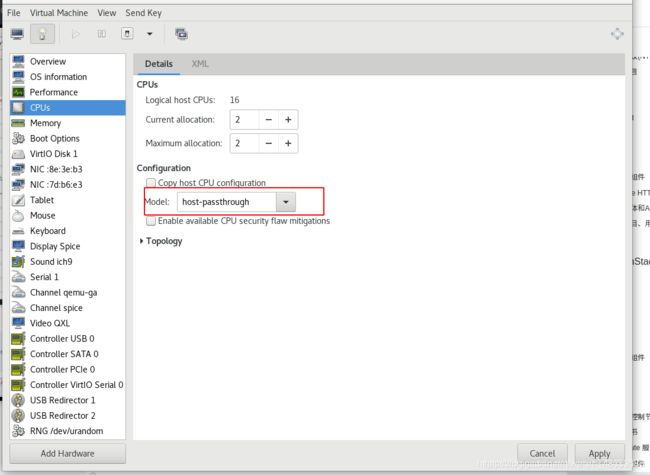Open the Memory entry
The height and width of the screenshot is (475, 650).
coord(68,123)
